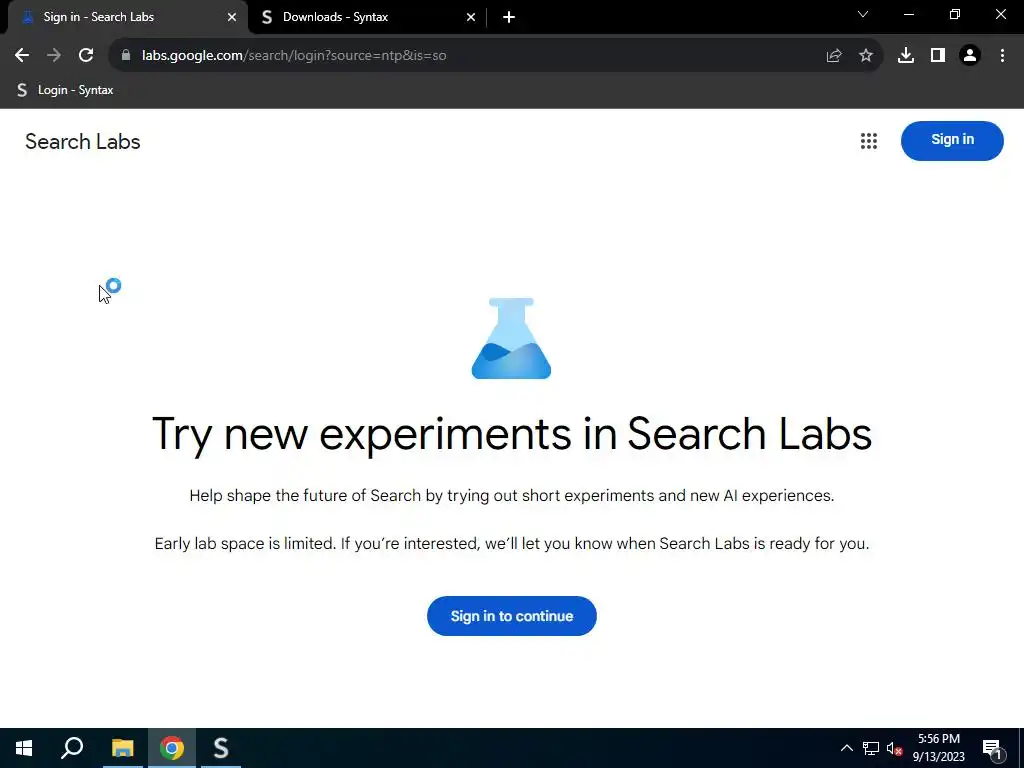Go back using the browser back arrow

click(22, 56)
